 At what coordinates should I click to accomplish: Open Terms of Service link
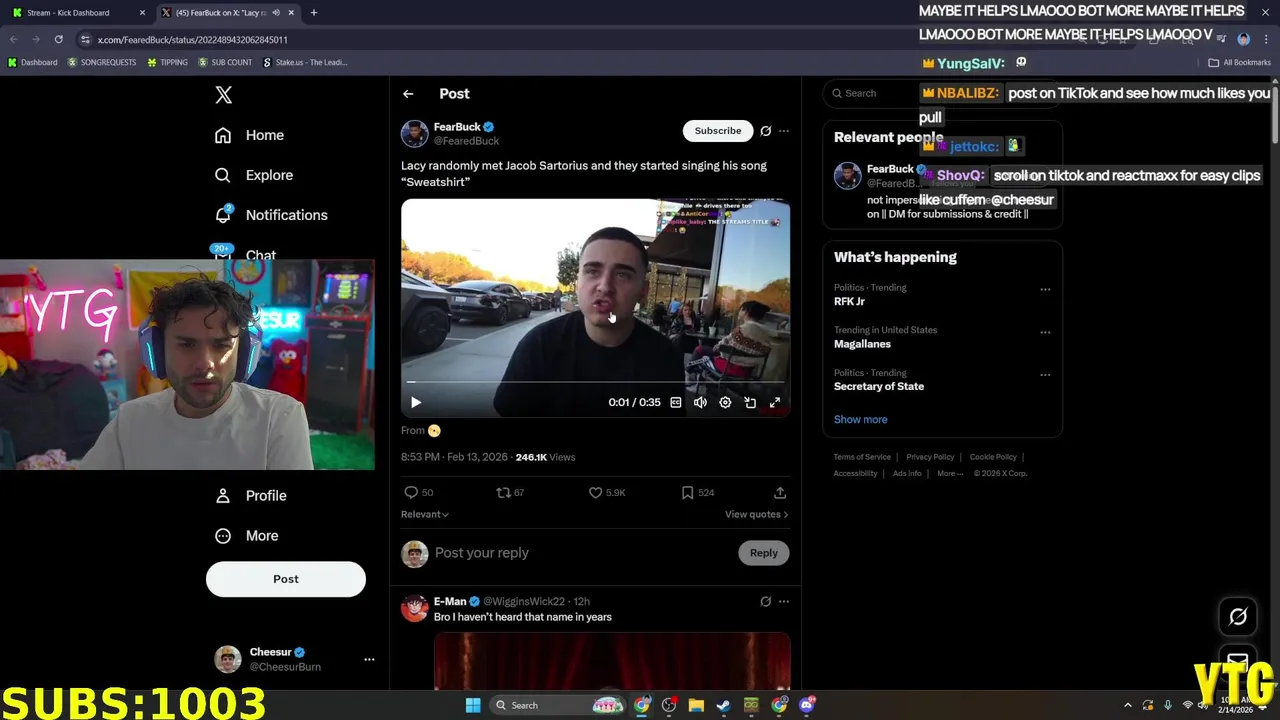point(862,457)
